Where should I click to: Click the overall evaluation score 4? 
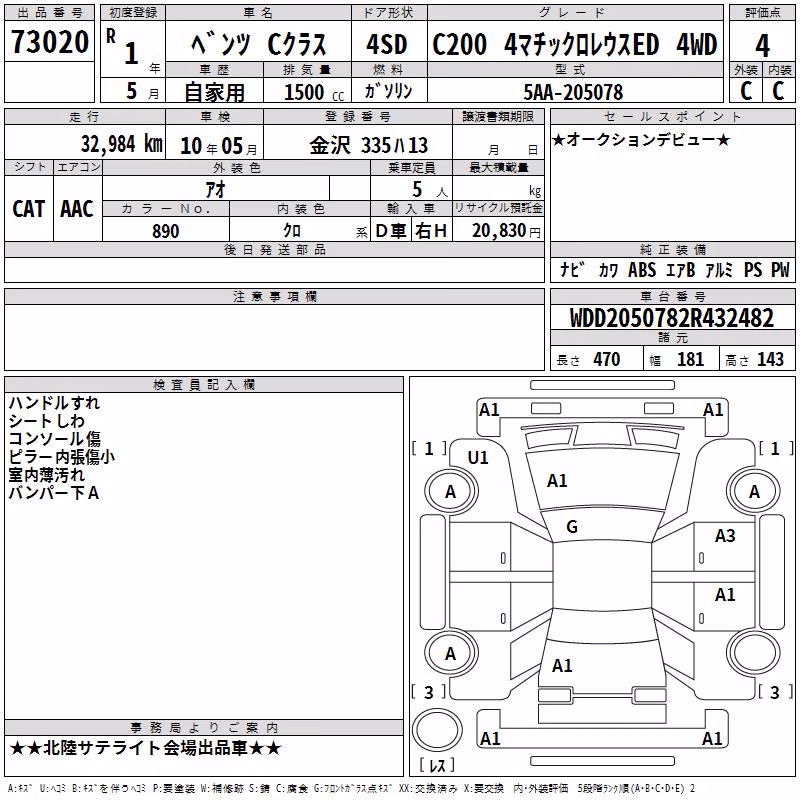click(762, 46)
